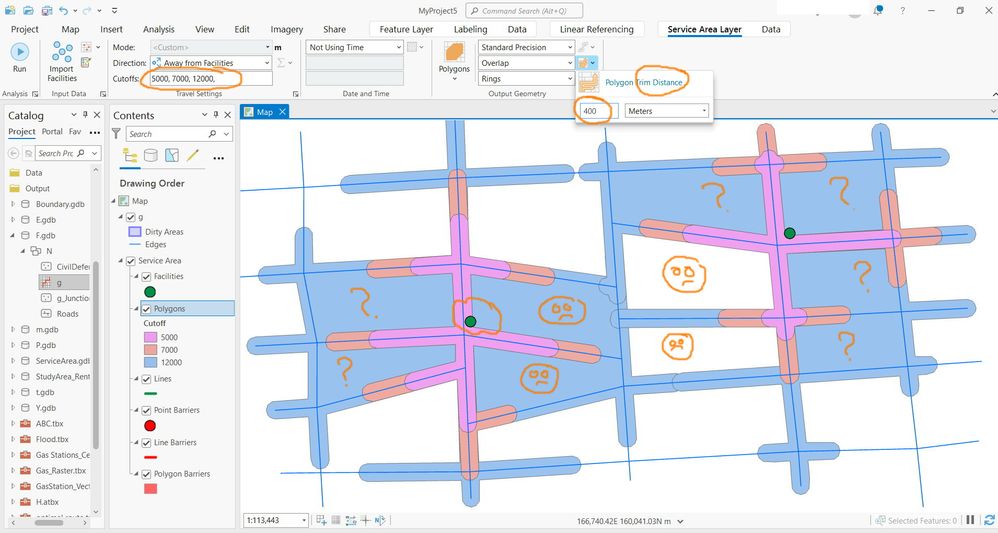Viewport: 998px width, 533px height.
Task: Expand the Boundary.gdb catalog item
Action: pyautogui.click(x=13, y=204)
